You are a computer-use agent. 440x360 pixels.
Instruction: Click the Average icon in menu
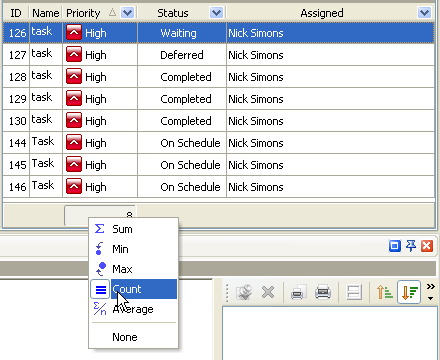[100, 309]
